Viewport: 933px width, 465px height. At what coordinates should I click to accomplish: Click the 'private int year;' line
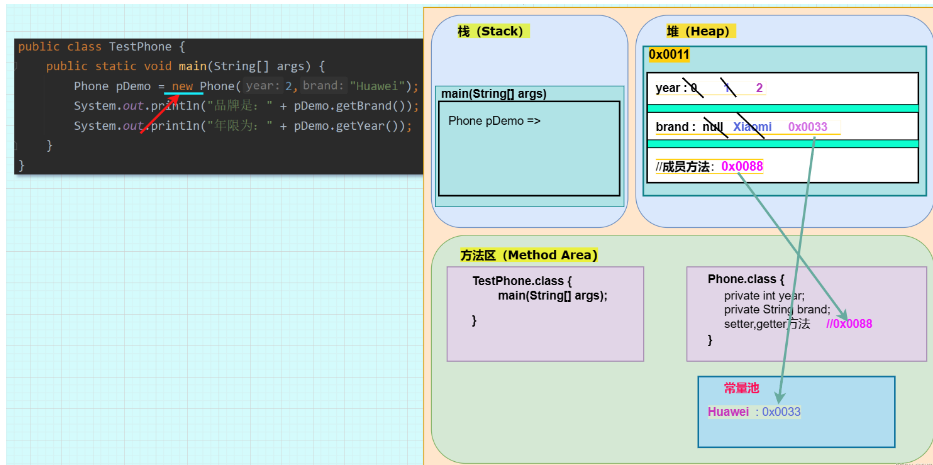765,295
